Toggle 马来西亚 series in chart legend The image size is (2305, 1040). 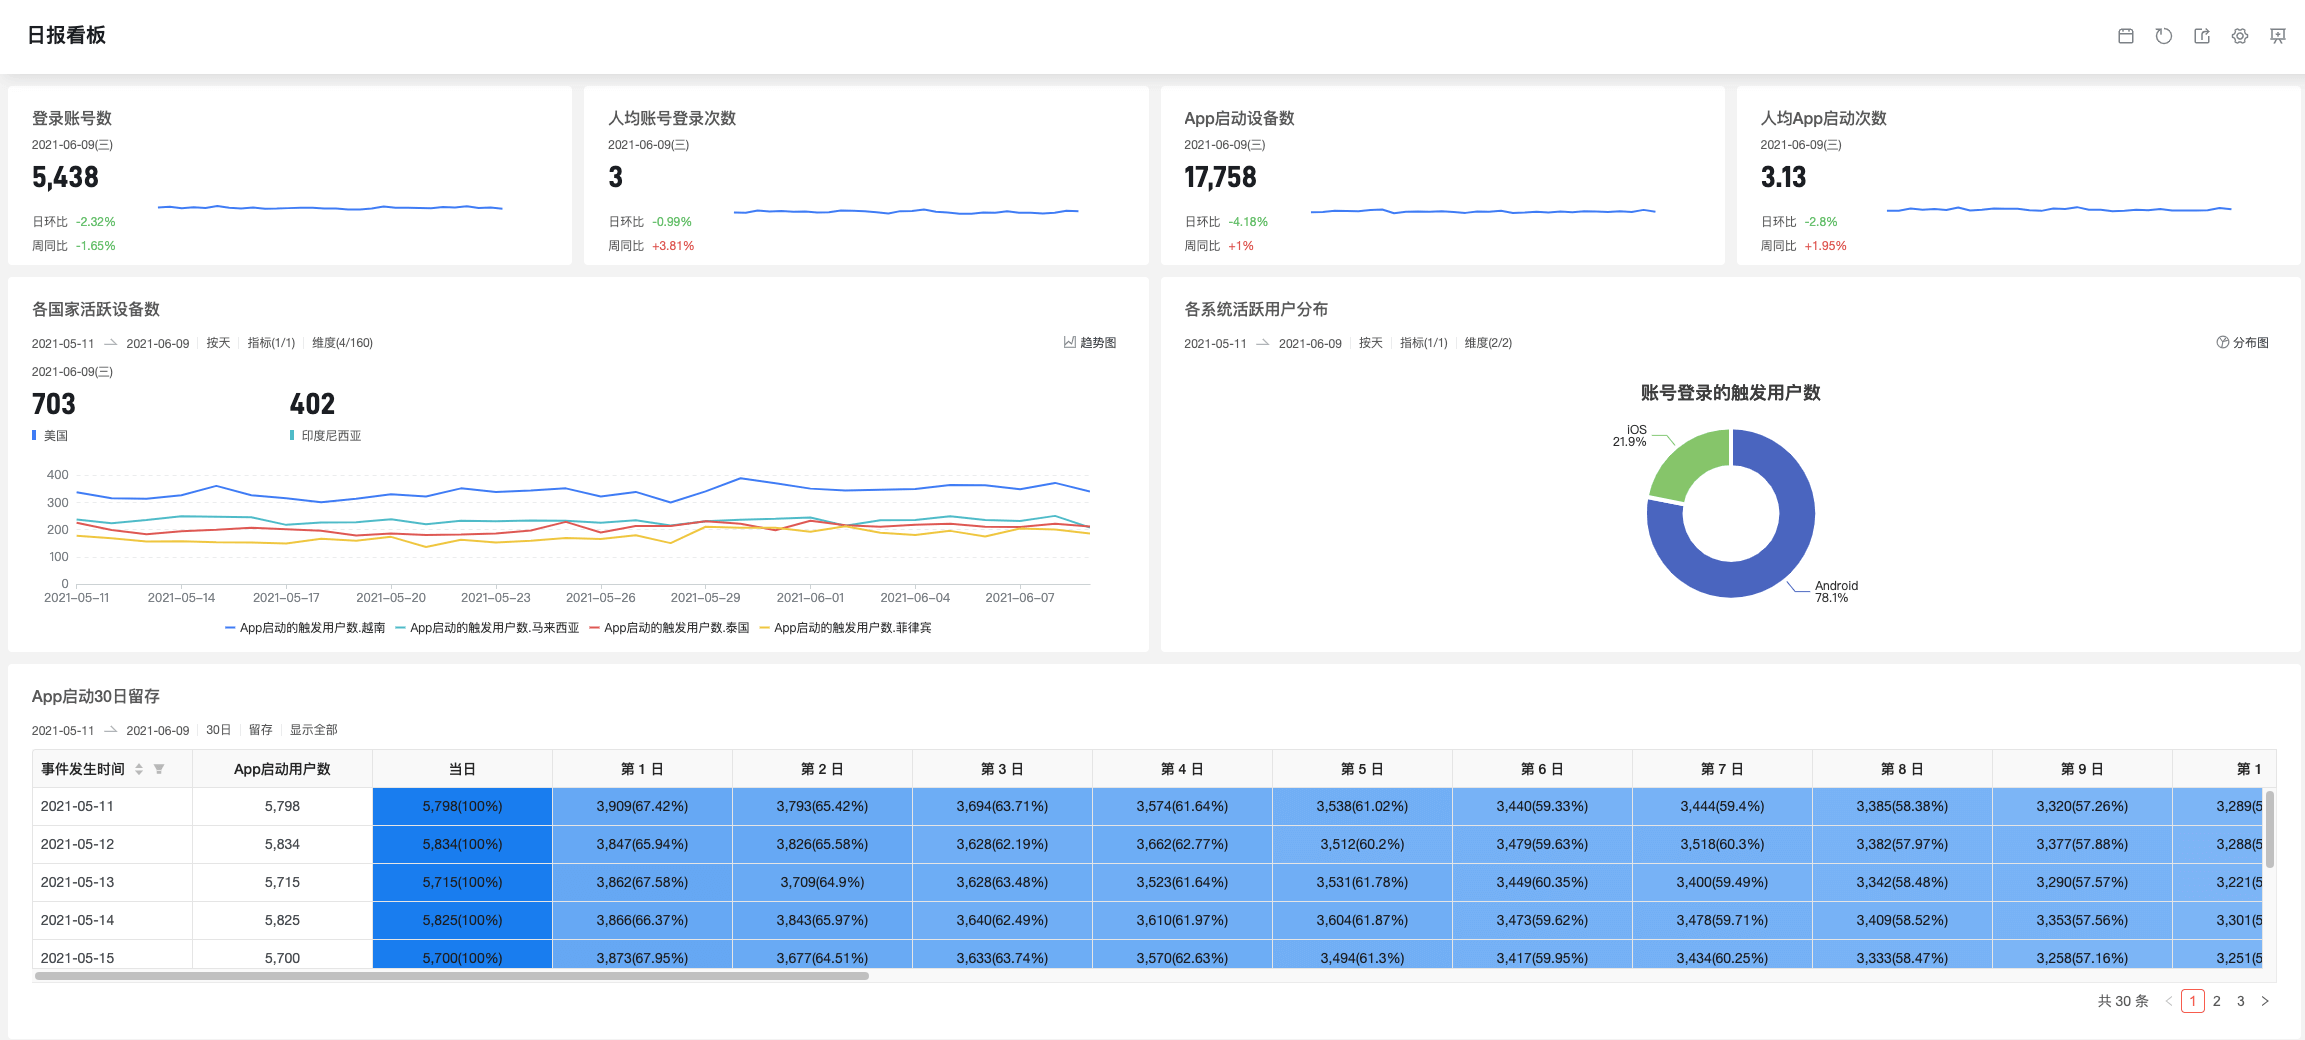coord(487,628)
